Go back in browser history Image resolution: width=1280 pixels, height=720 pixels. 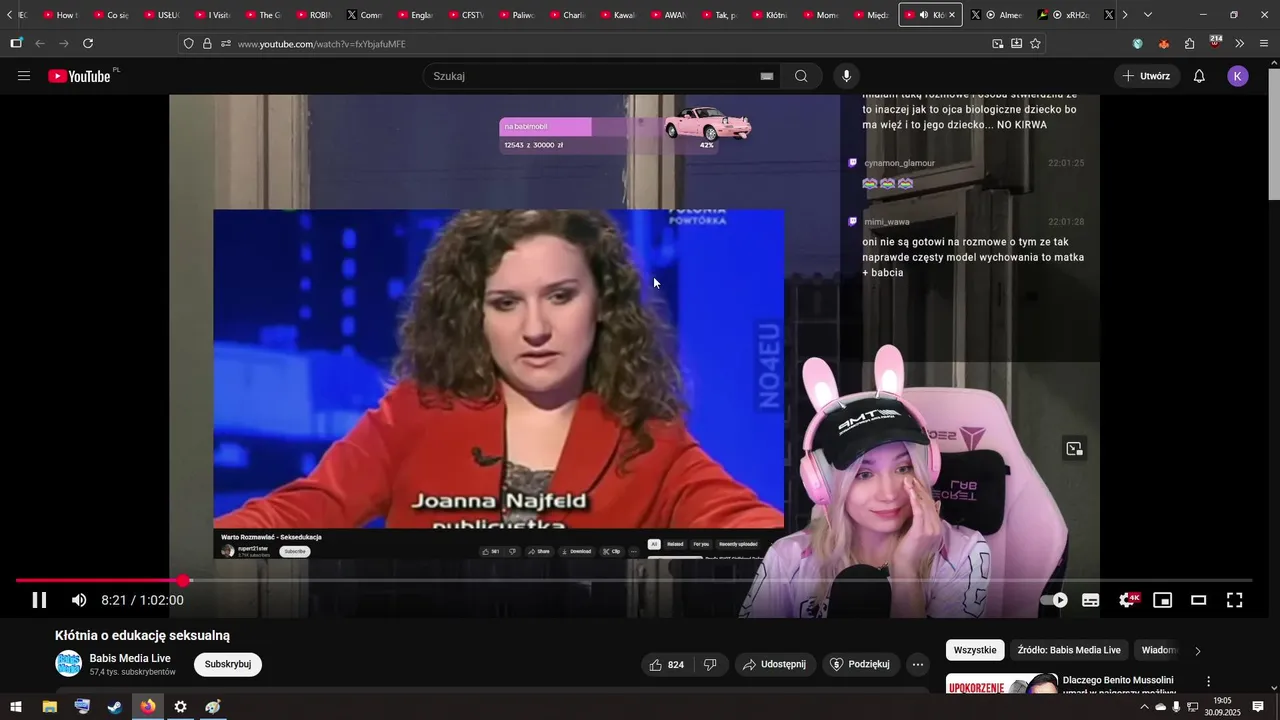point(40,43)
